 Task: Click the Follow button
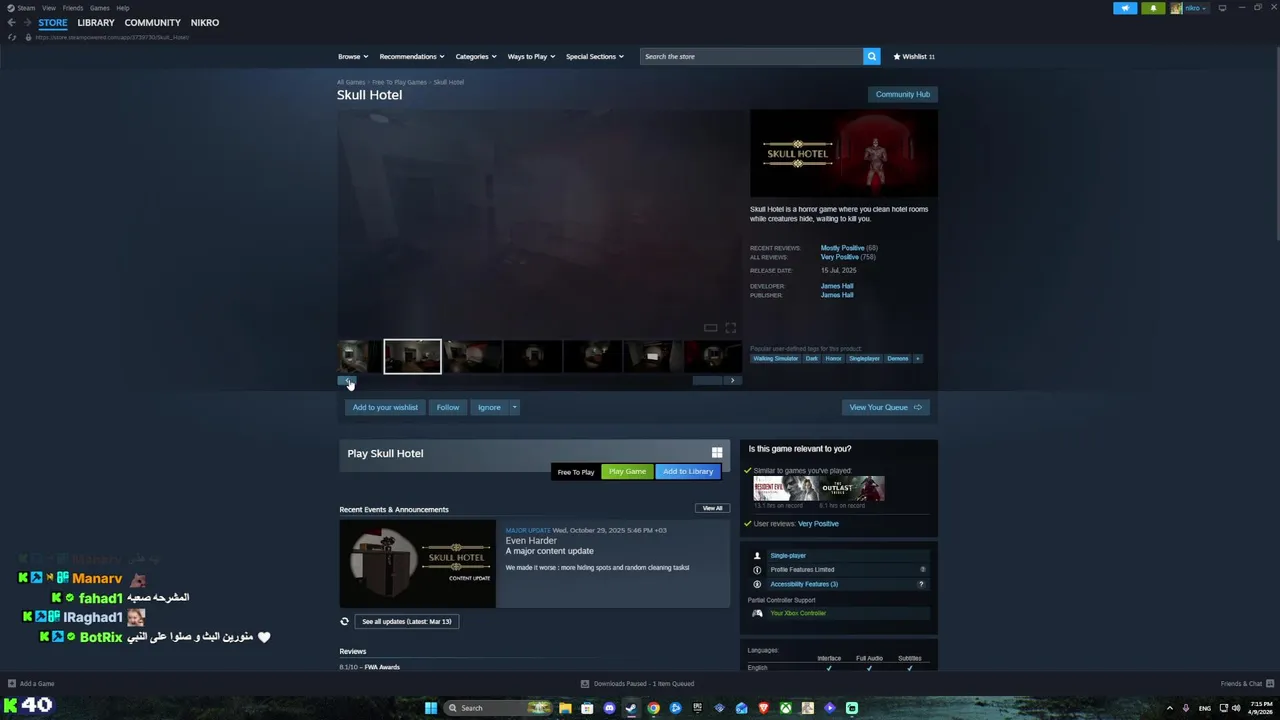tap(448, 407)
